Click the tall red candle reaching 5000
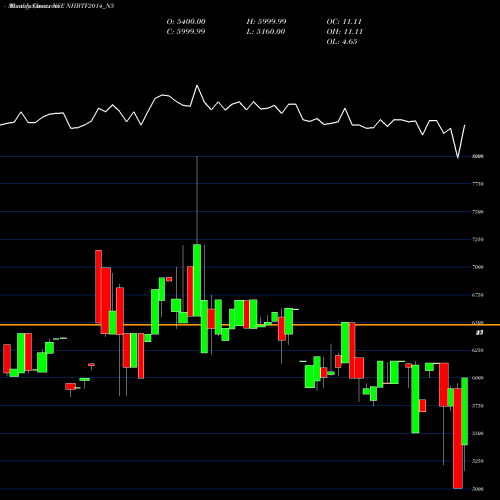 click(458, 438)
